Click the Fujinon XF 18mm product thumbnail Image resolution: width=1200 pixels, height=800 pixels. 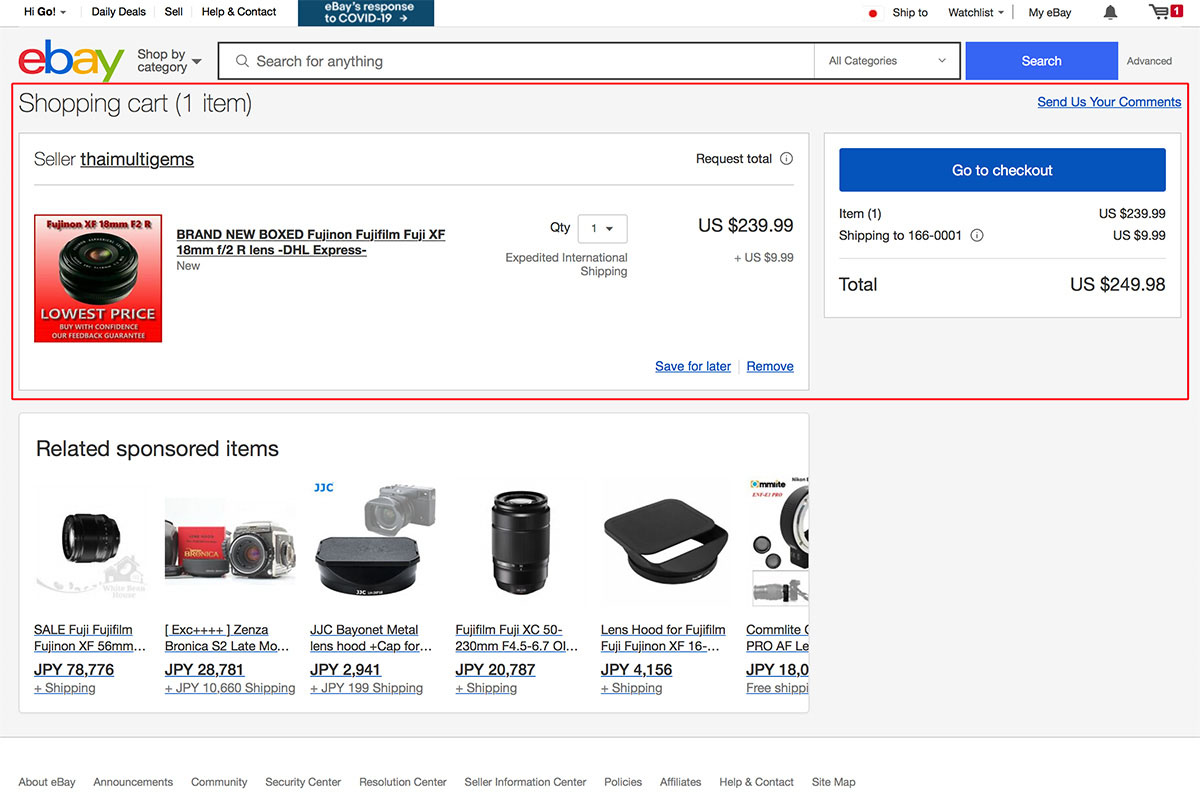click(98, 278)
